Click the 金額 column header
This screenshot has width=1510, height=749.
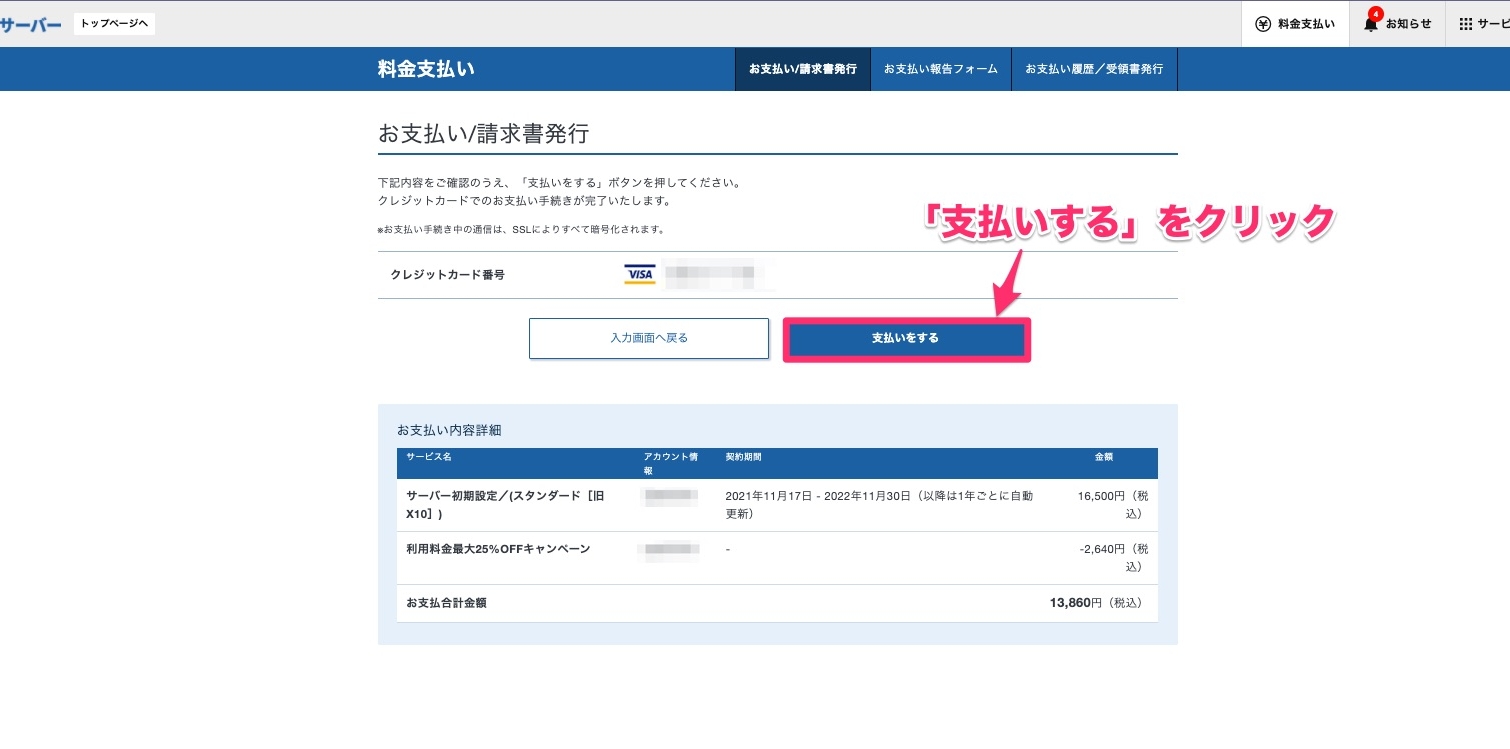[x=1103, y=457]
